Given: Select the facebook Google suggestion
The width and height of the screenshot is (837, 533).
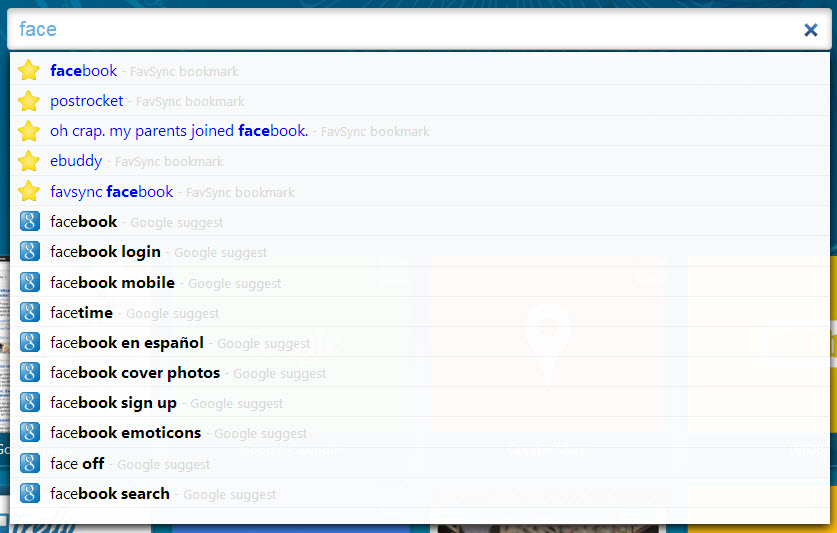Looking at the screenshot, I should click(x=84, y=222).
